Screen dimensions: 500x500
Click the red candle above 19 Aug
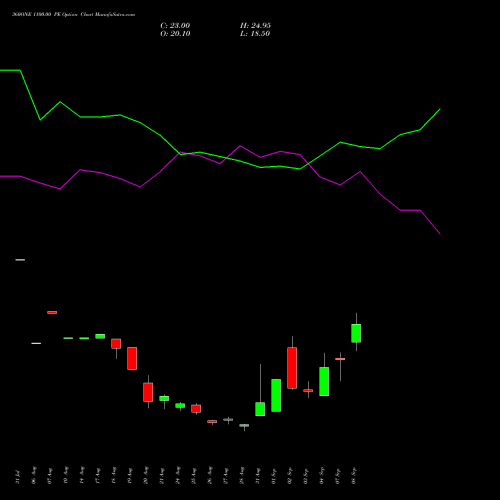tap(132, 358)
